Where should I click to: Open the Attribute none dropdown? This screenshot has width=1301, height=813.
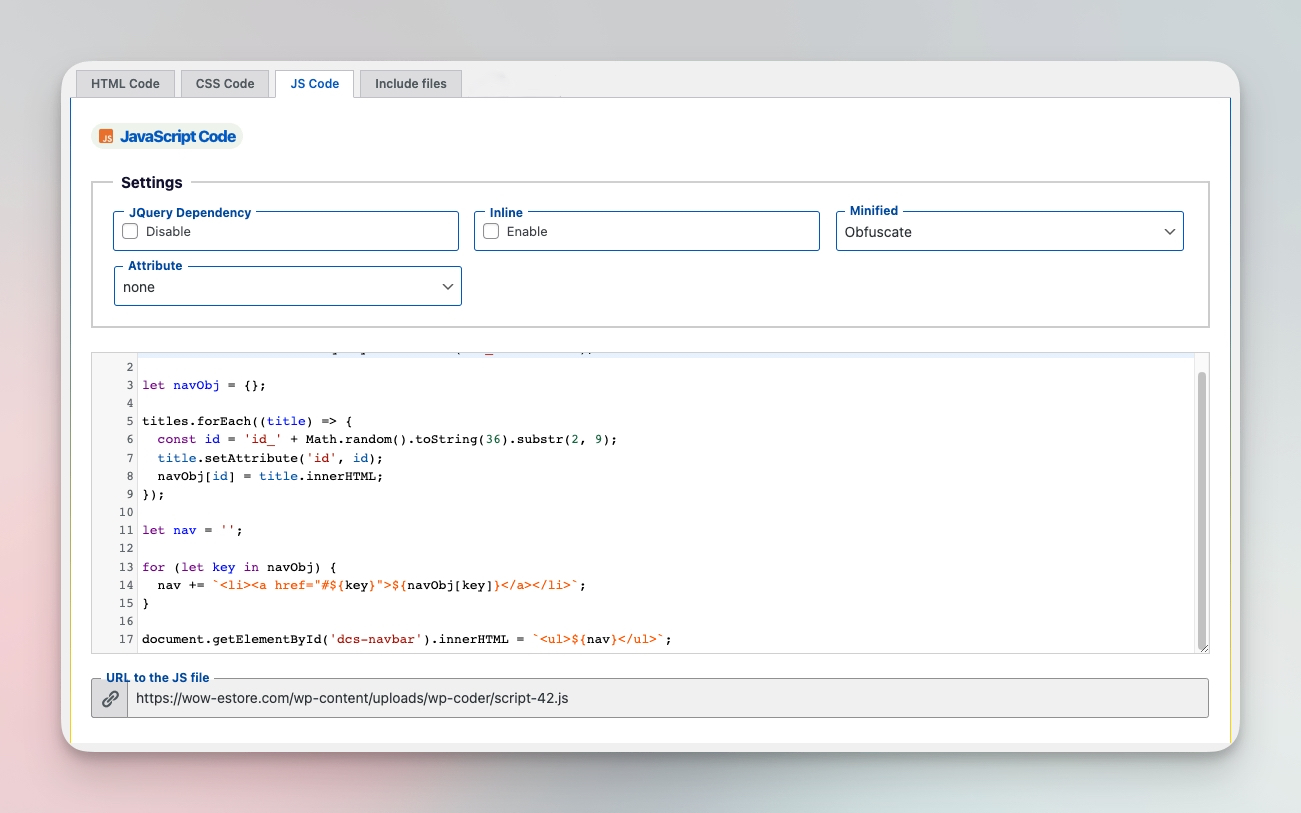pos(288,287)
